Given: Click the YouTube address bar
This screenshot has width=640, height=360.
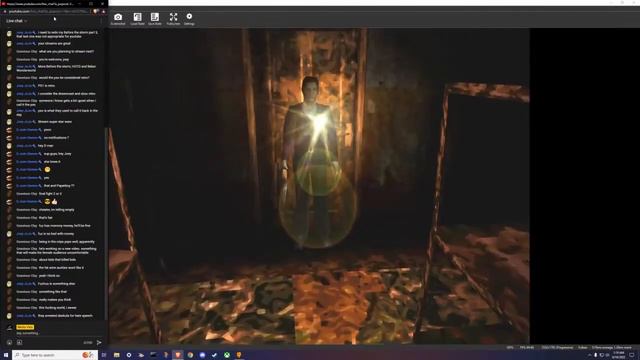Looking at the screenshot, I should pos(49,11).
